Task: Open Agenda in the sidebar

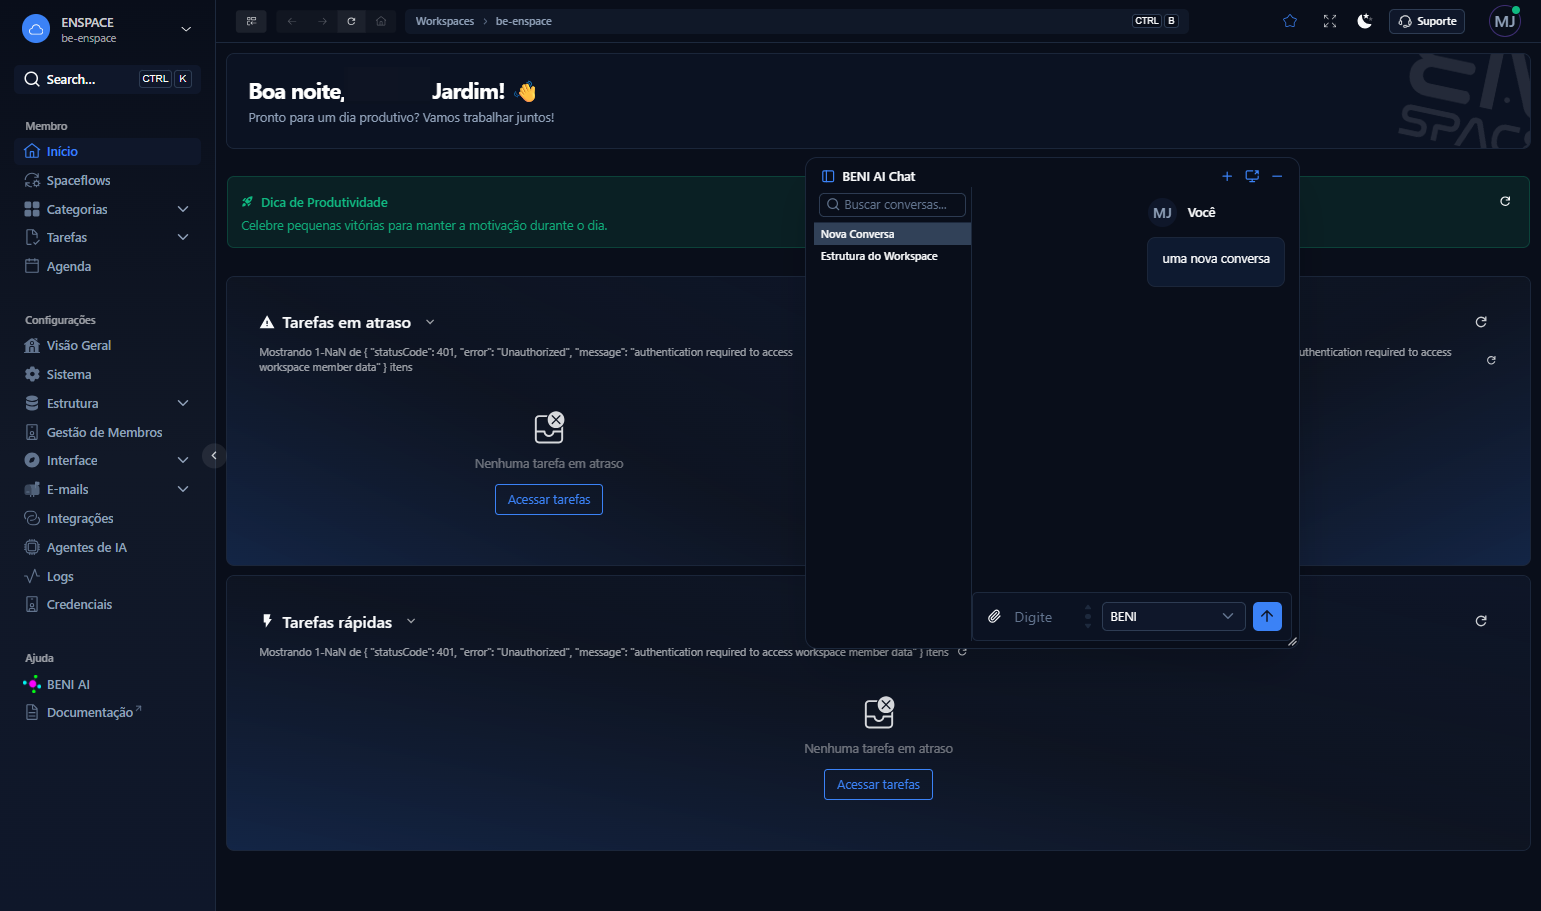Action: click(x=107, y=266)
